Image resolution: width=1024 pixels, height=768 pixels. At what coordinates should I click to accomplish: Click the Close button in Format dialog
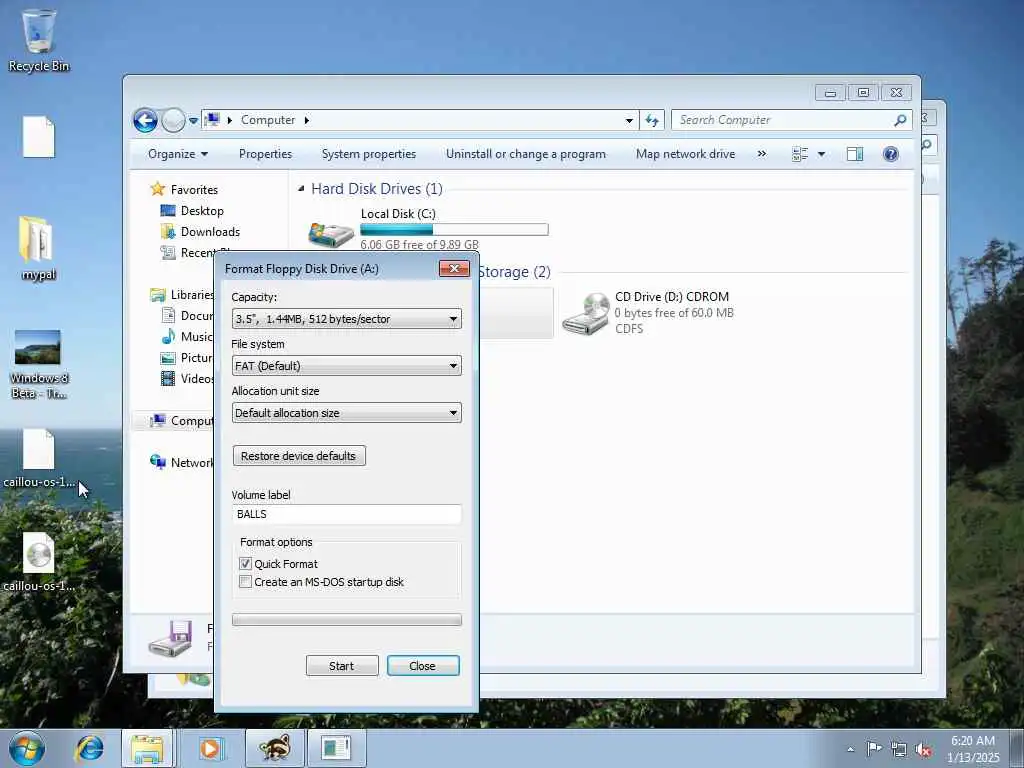(x=423, y=665)
